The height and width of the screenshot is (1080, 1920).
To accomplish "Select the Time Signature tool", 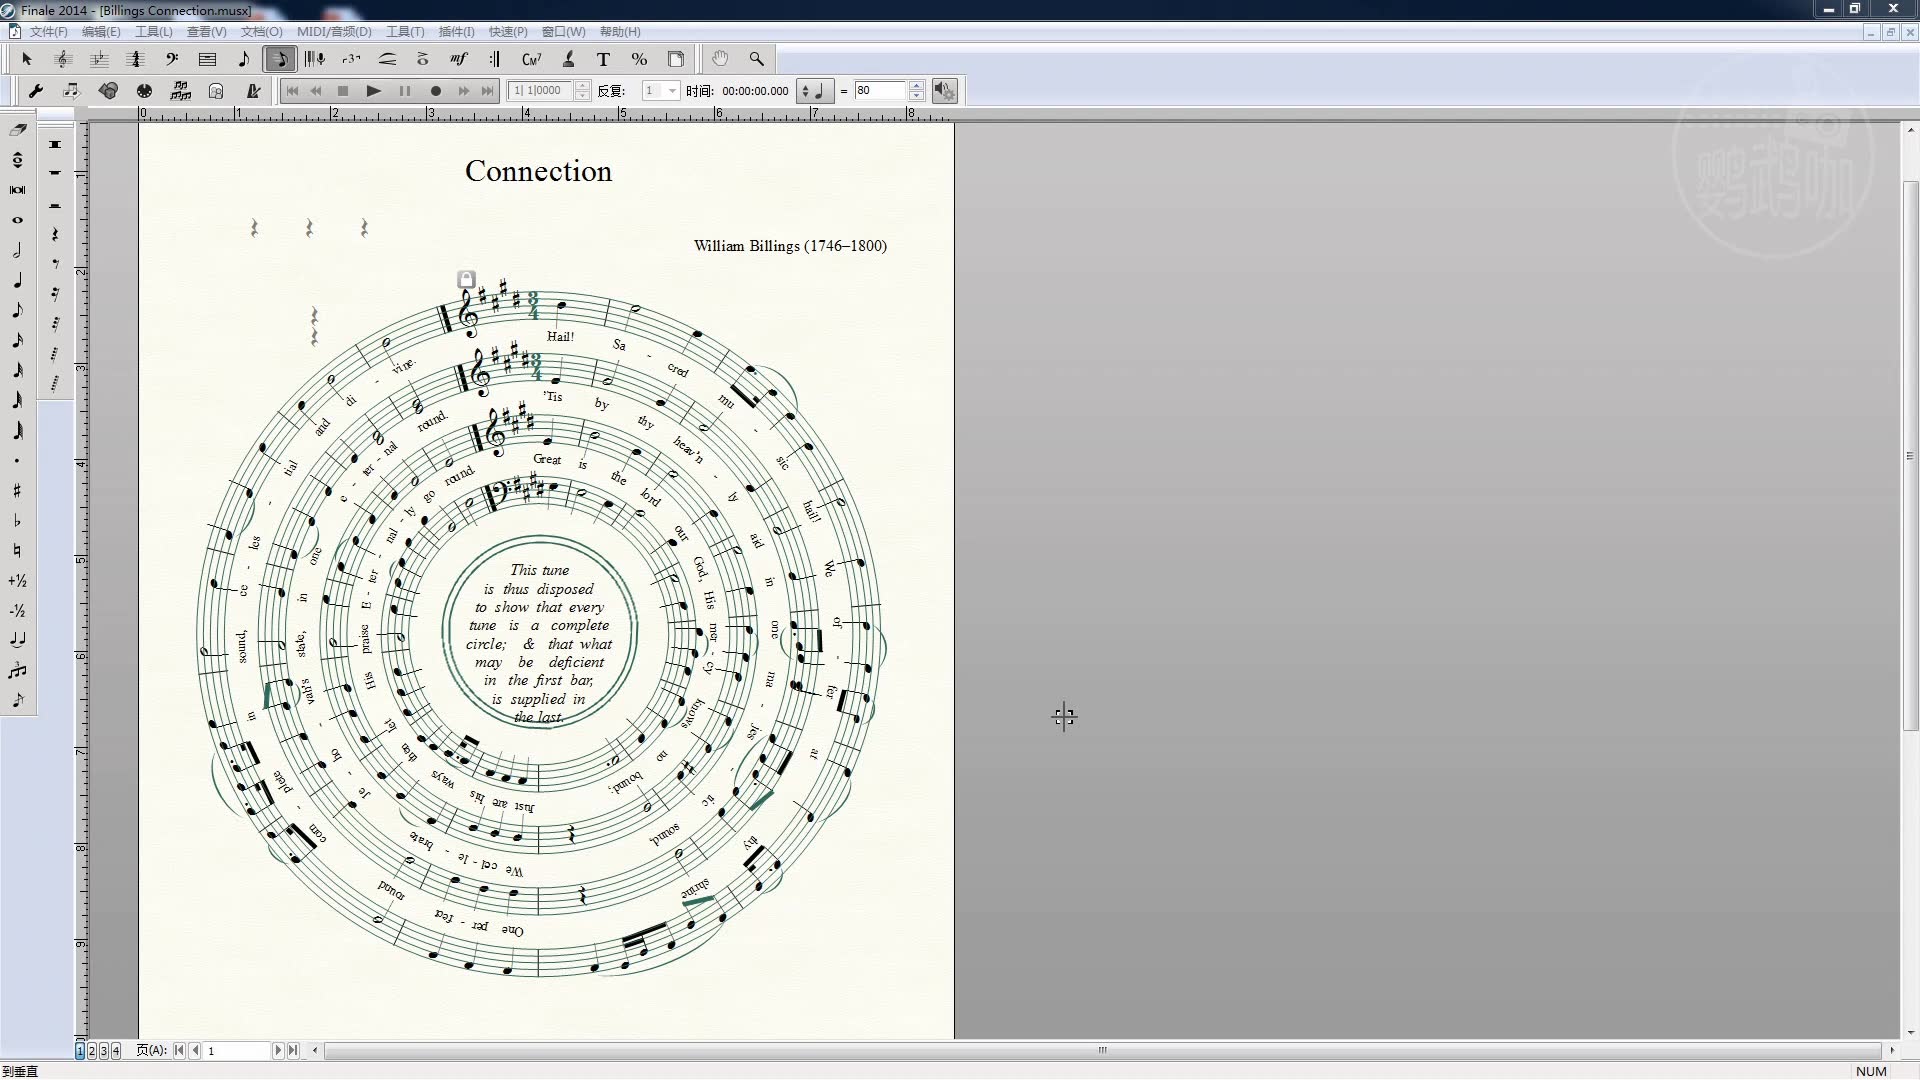I will pos(135,59).
